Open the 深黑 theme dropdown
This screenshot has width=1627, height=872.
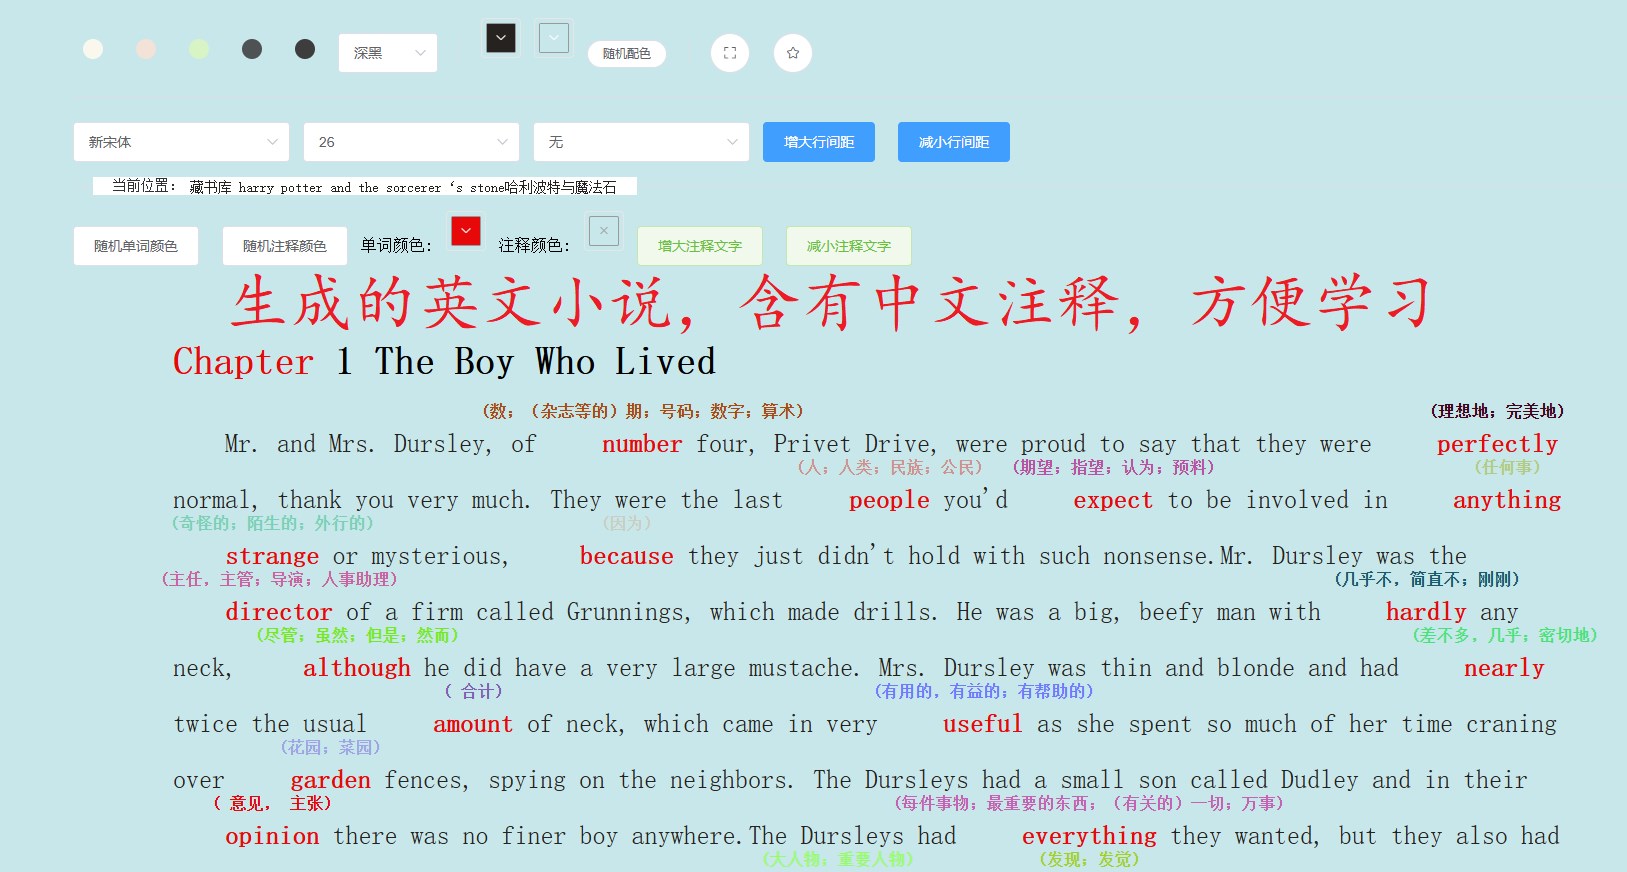click(x=388, y=53)
